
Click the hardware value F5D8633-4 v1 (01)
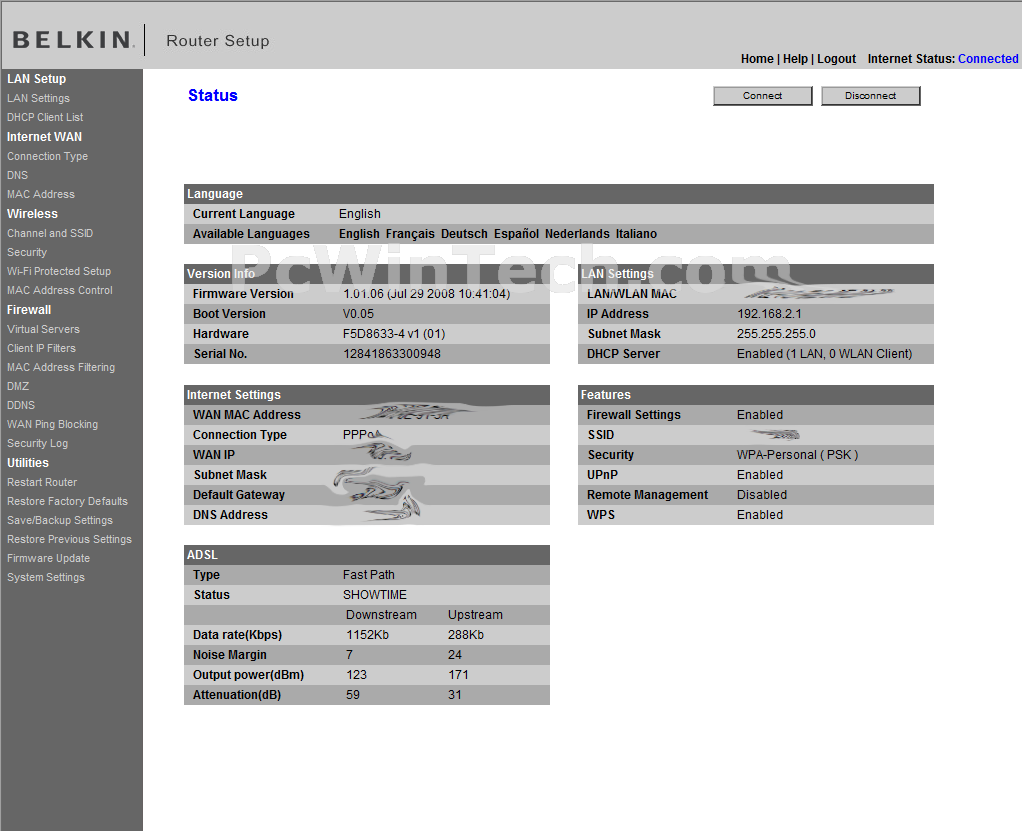[394, 334]
